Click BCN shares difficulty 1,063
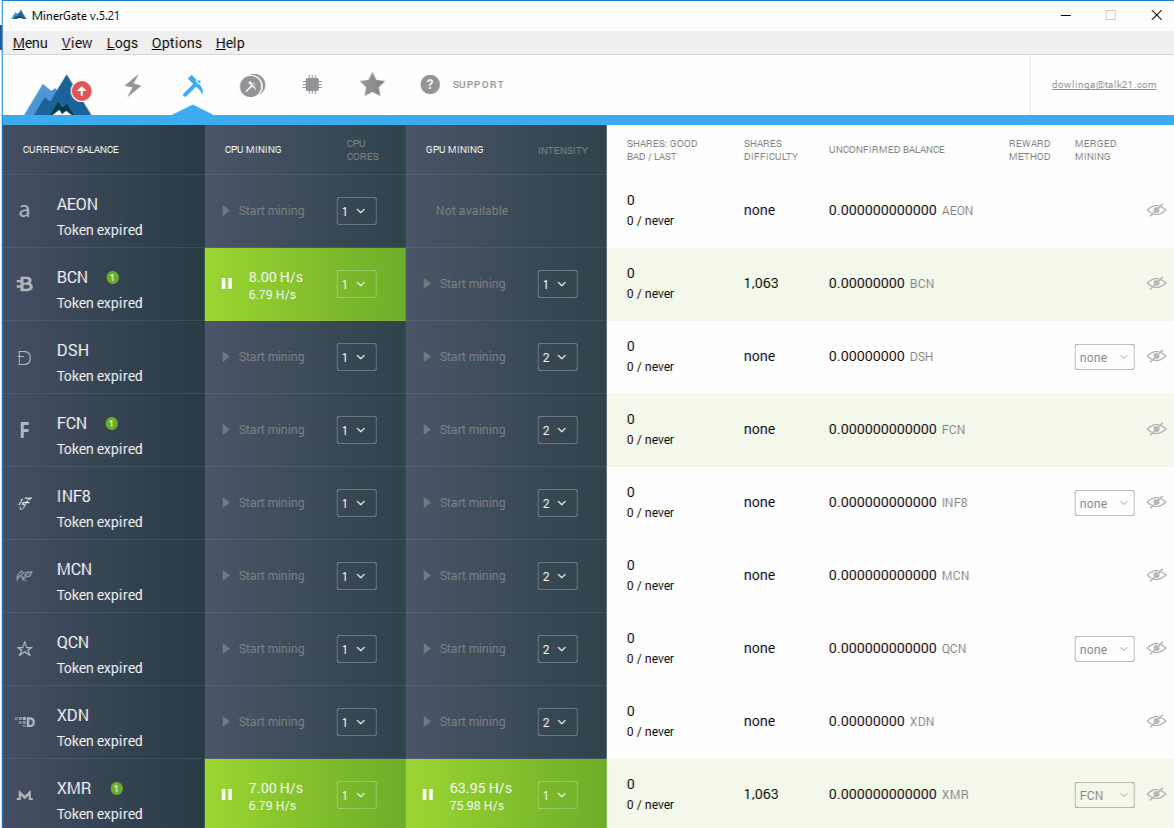Screen dimensions: 1174x828 click(x=761, y=283)
